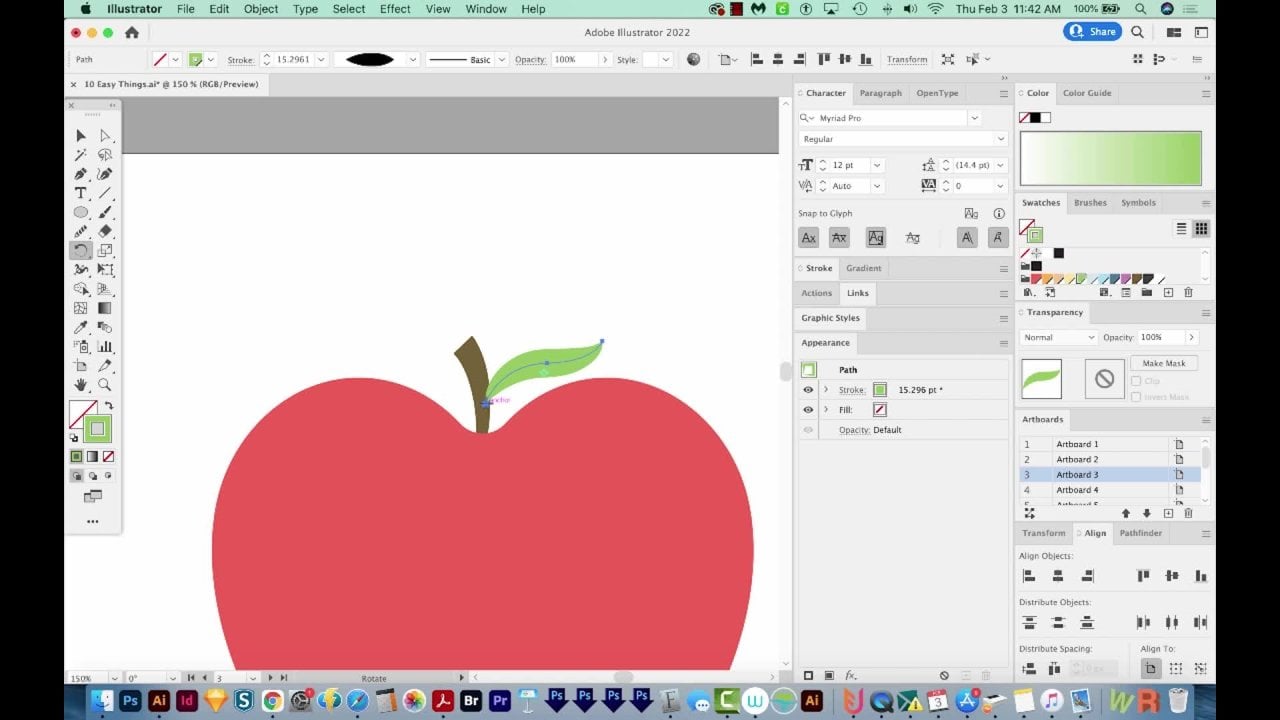Open the Effect menu

395,9
